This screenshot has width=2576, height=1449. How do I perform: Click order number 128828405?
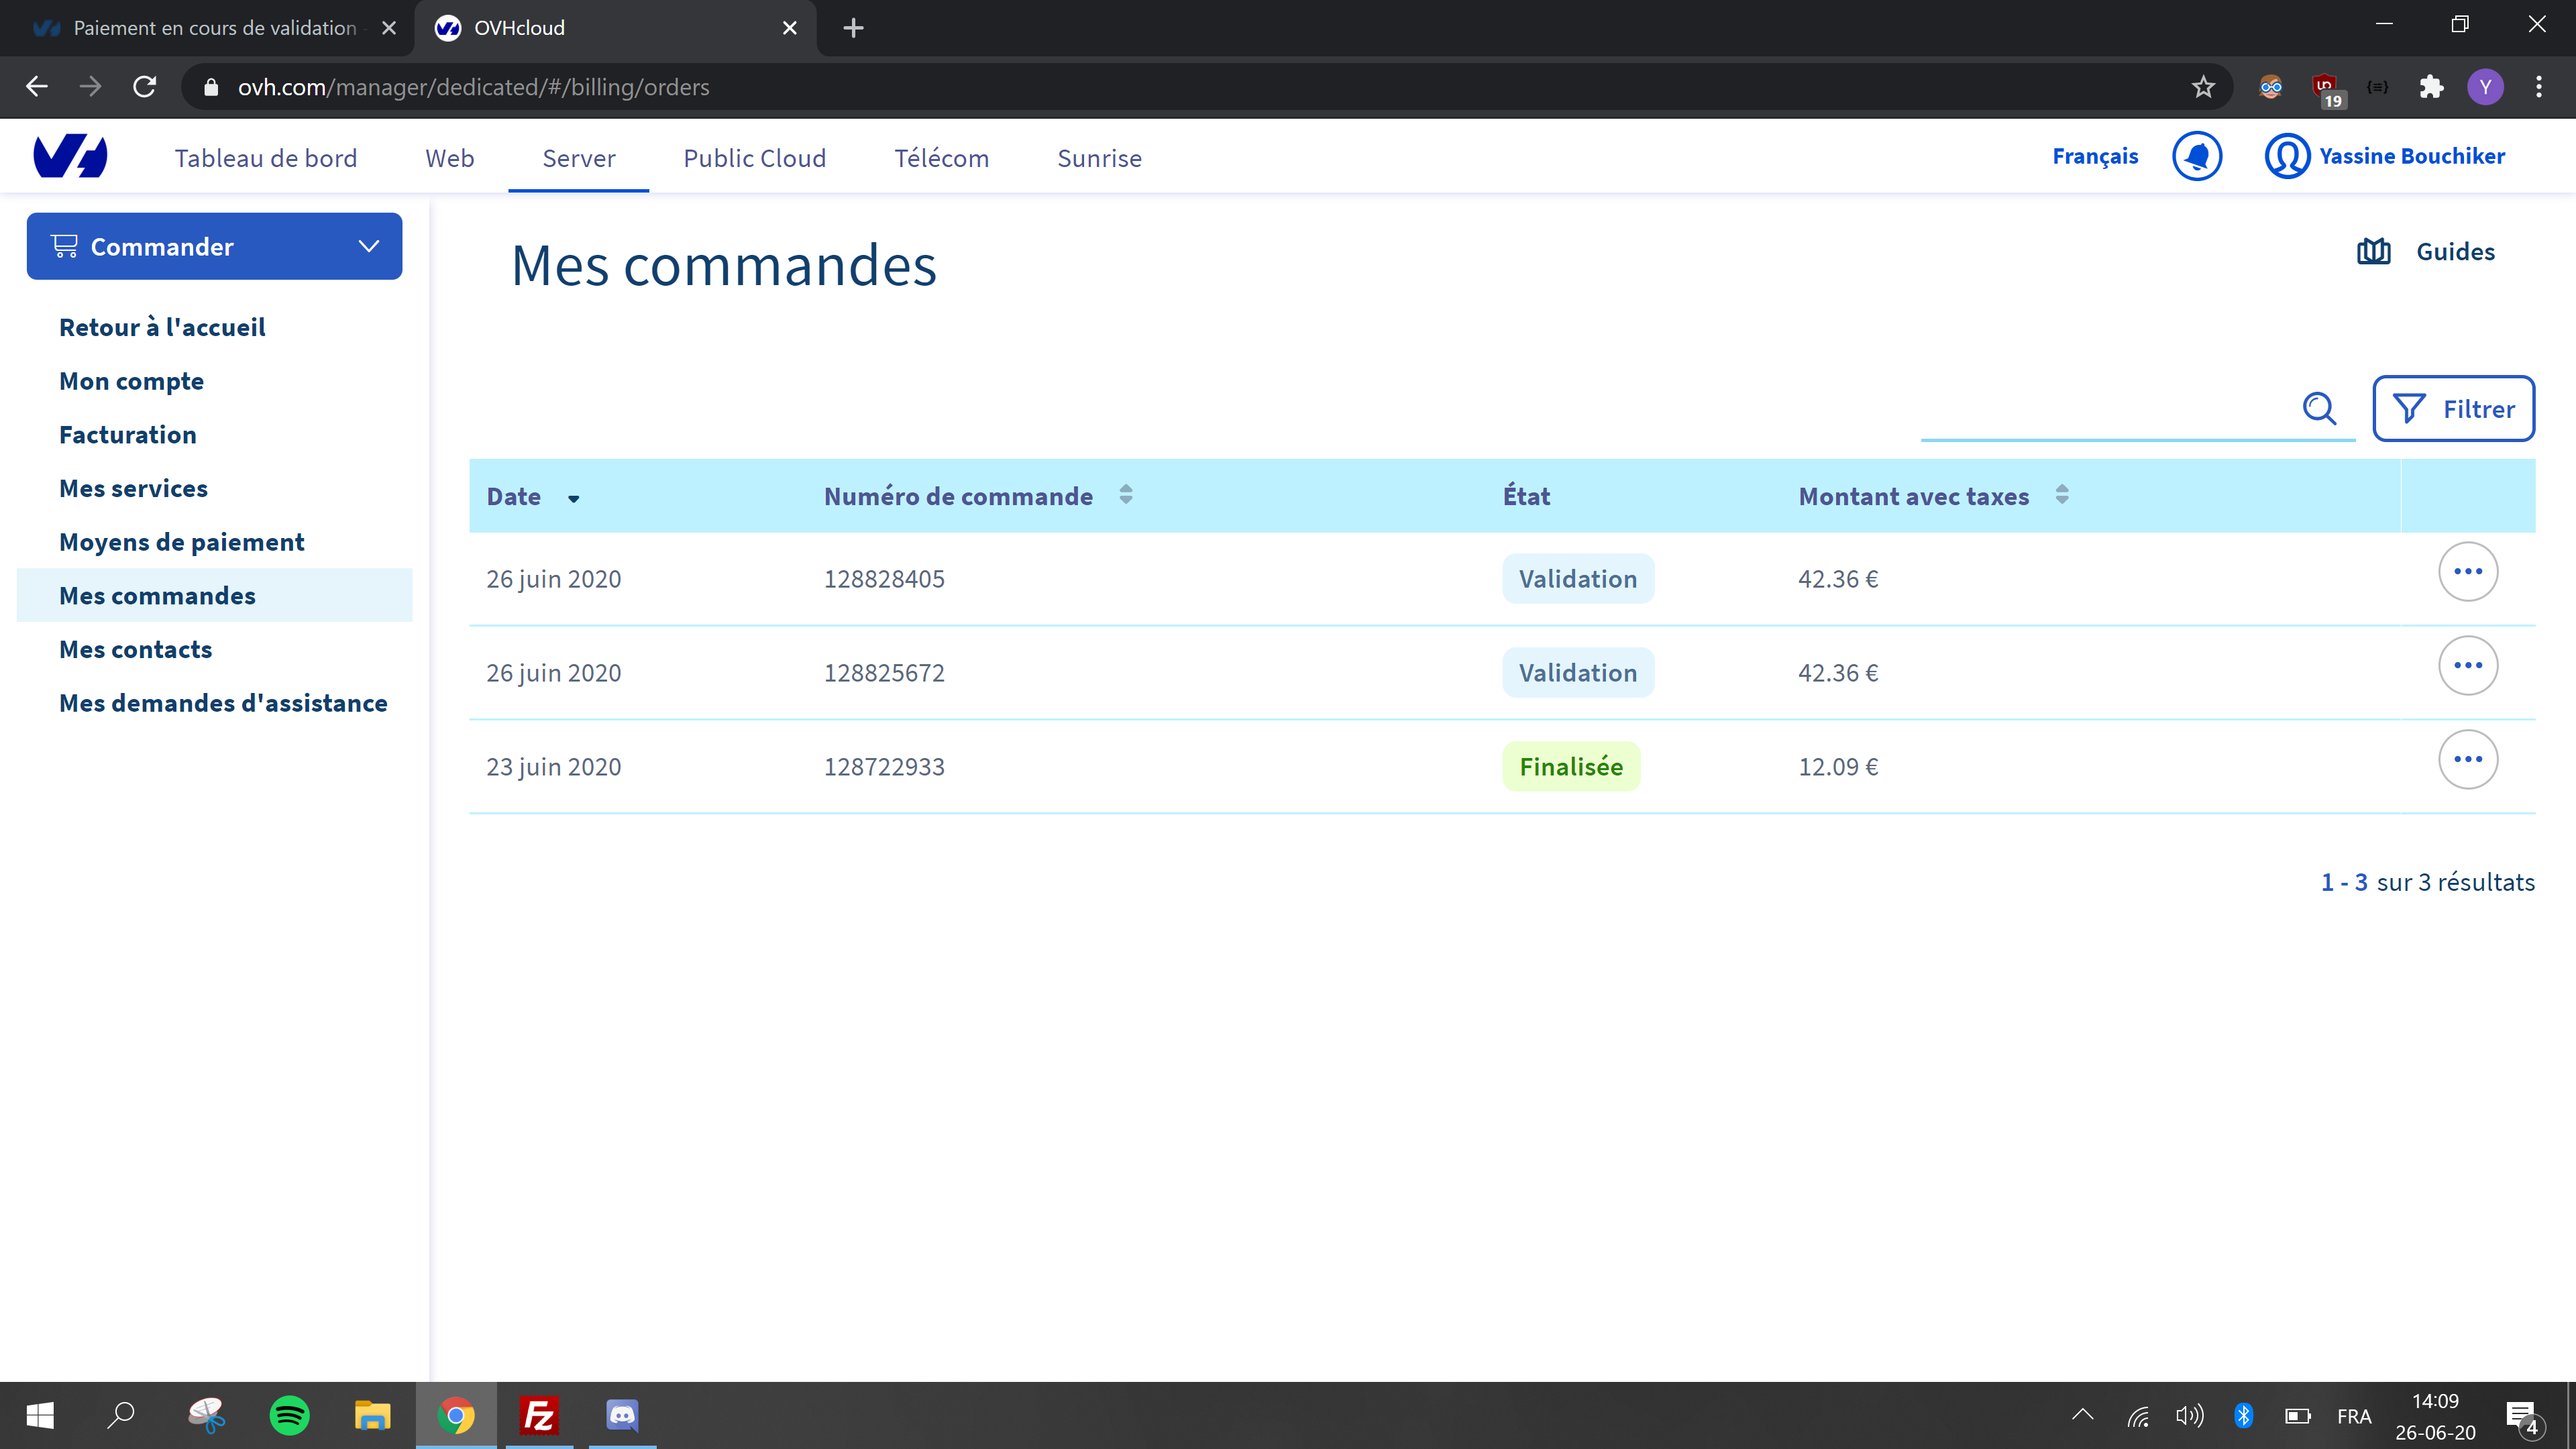pyautogui.click(x=884, y=579)
